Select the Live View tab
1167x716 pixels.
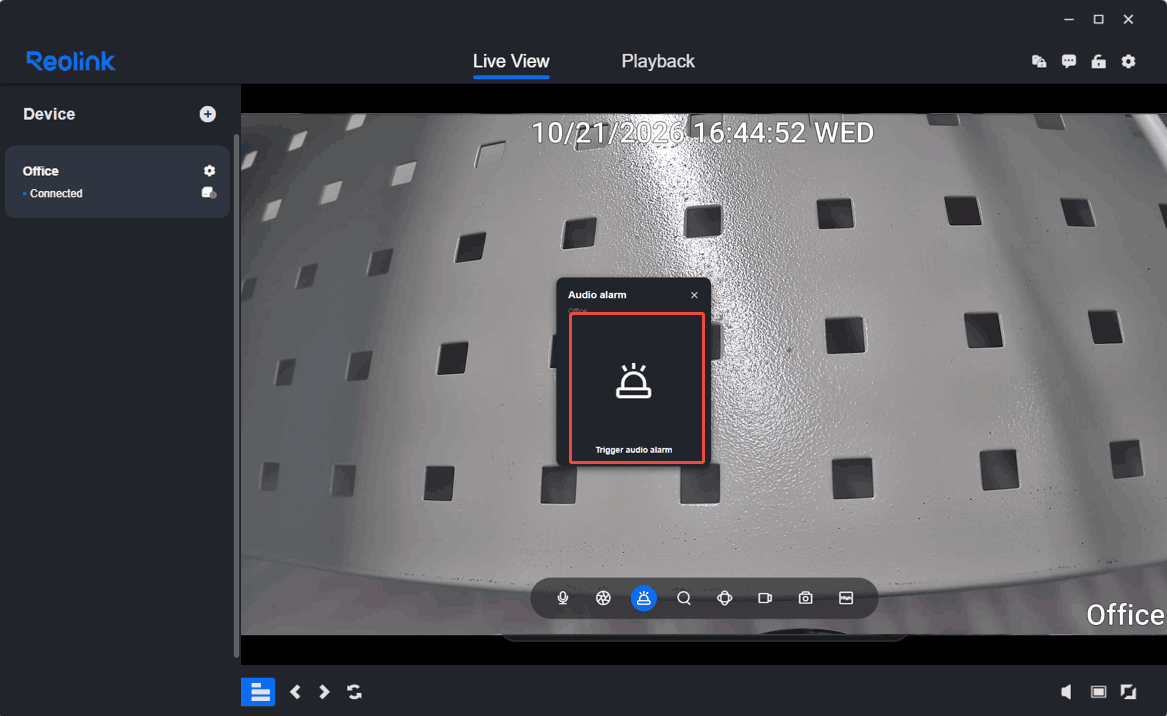point(511,61)
